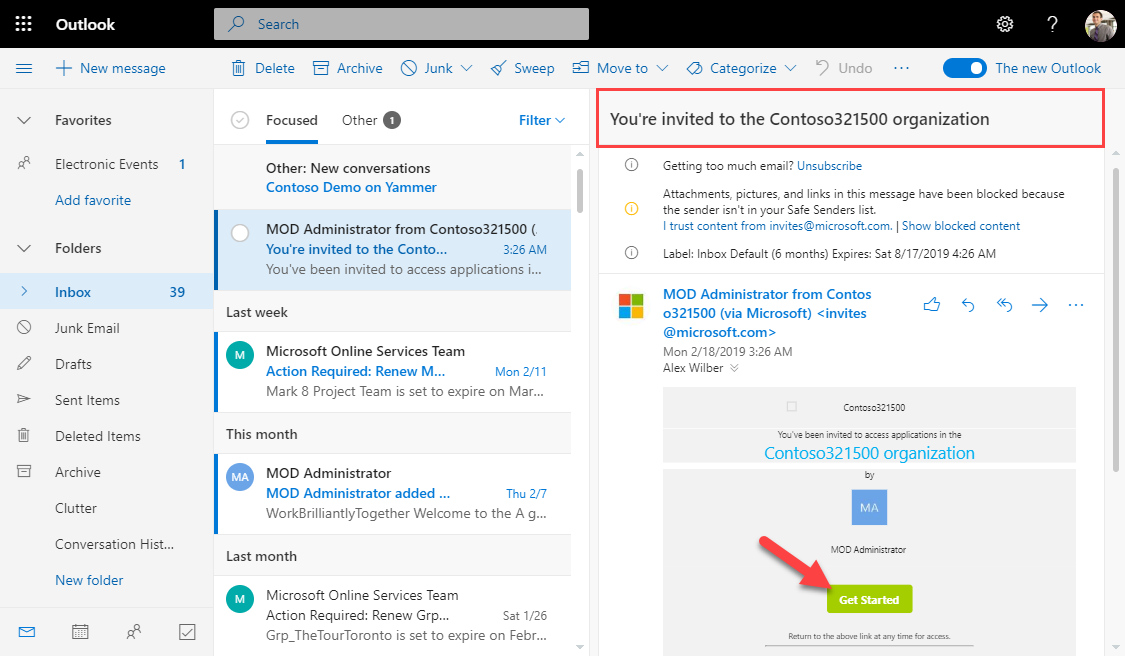This screenshot has height=656, width=1125.
Task: Click the Move to button
Action: [x=610, y=68]
